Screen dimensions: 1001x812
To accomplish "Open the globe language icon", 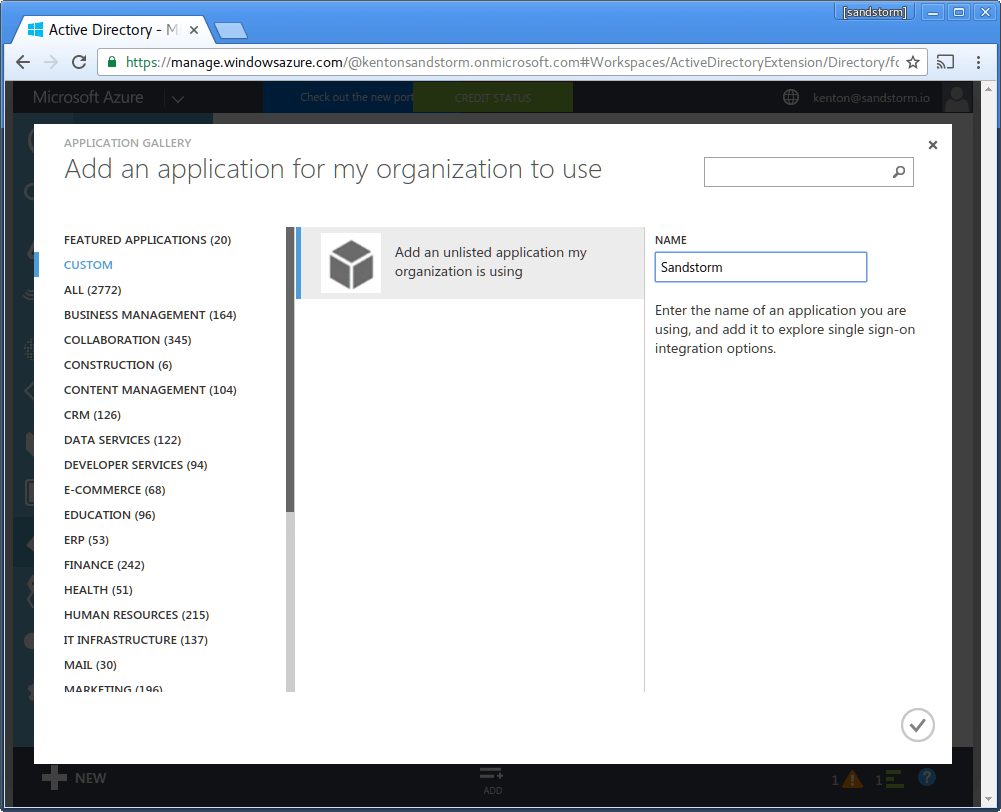I will [791, 97].
